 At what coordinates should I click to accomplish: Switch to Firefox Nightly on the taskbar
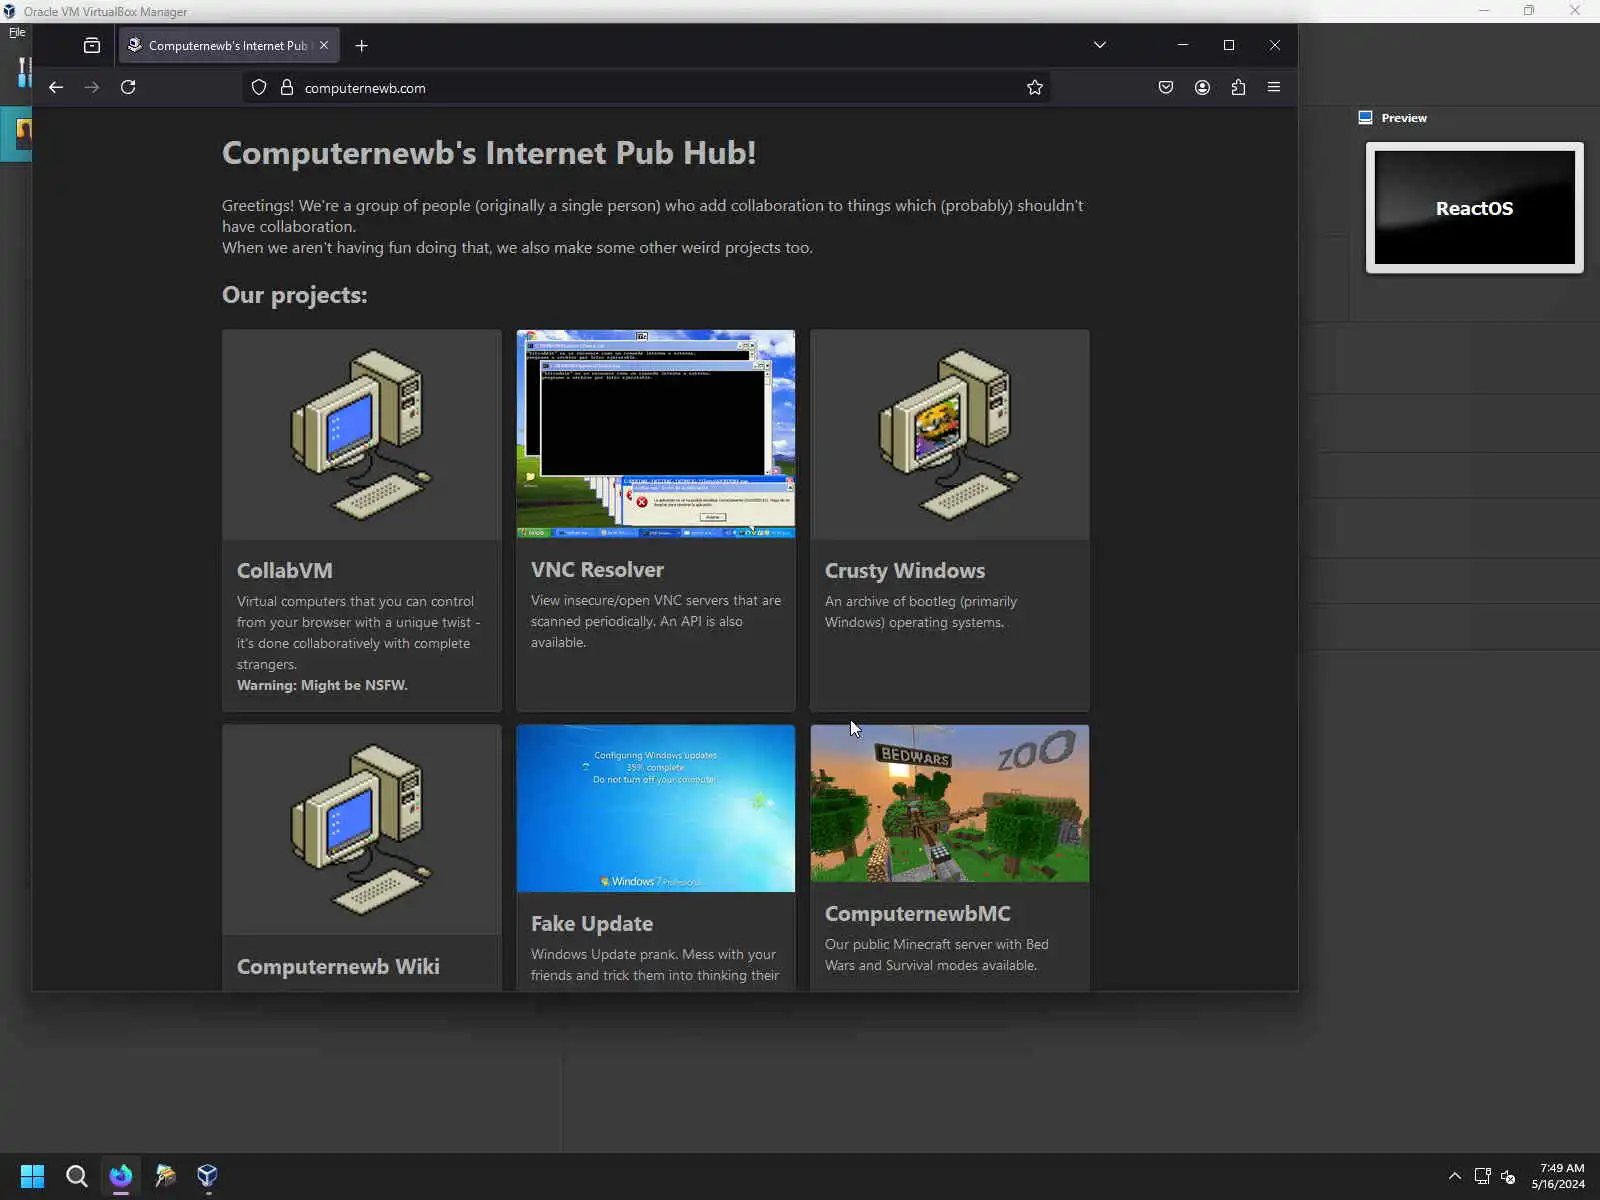coord(121,1176)
